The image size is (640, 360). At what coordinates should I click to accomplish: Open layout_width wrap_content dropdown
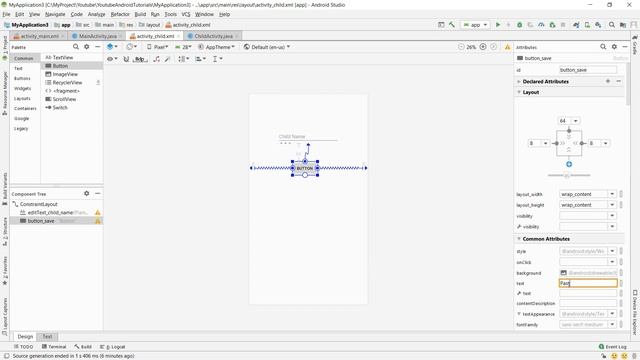coord(612,194)
